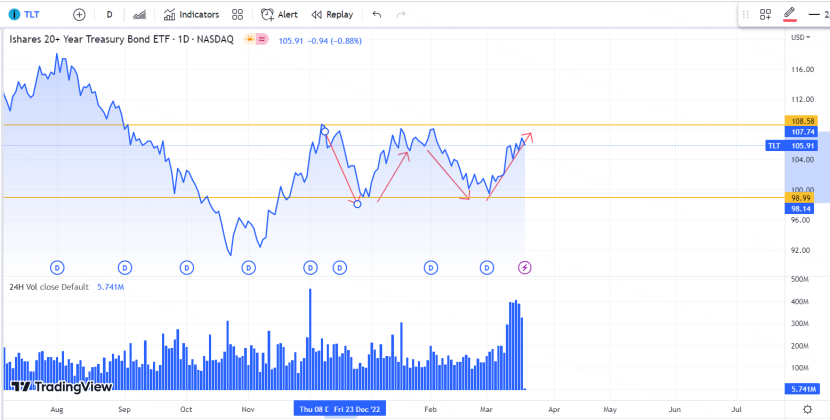This screenshot has height=420, width=830.
Task: Click the compare or add symbol plus icon
Action: (x=79, y=15)
